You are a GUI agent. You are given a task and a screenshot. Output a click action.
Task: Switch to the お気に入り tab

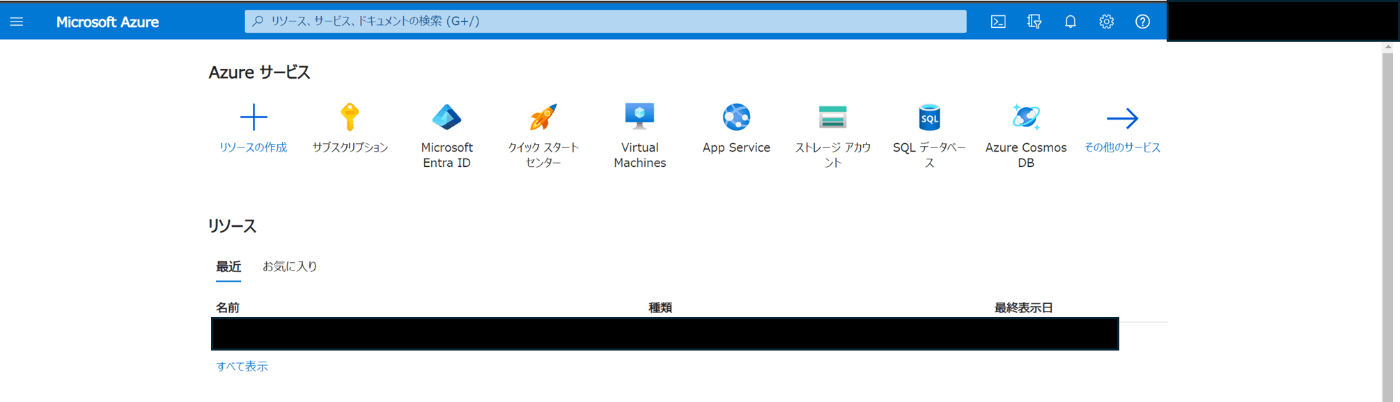tap(290, 266)
